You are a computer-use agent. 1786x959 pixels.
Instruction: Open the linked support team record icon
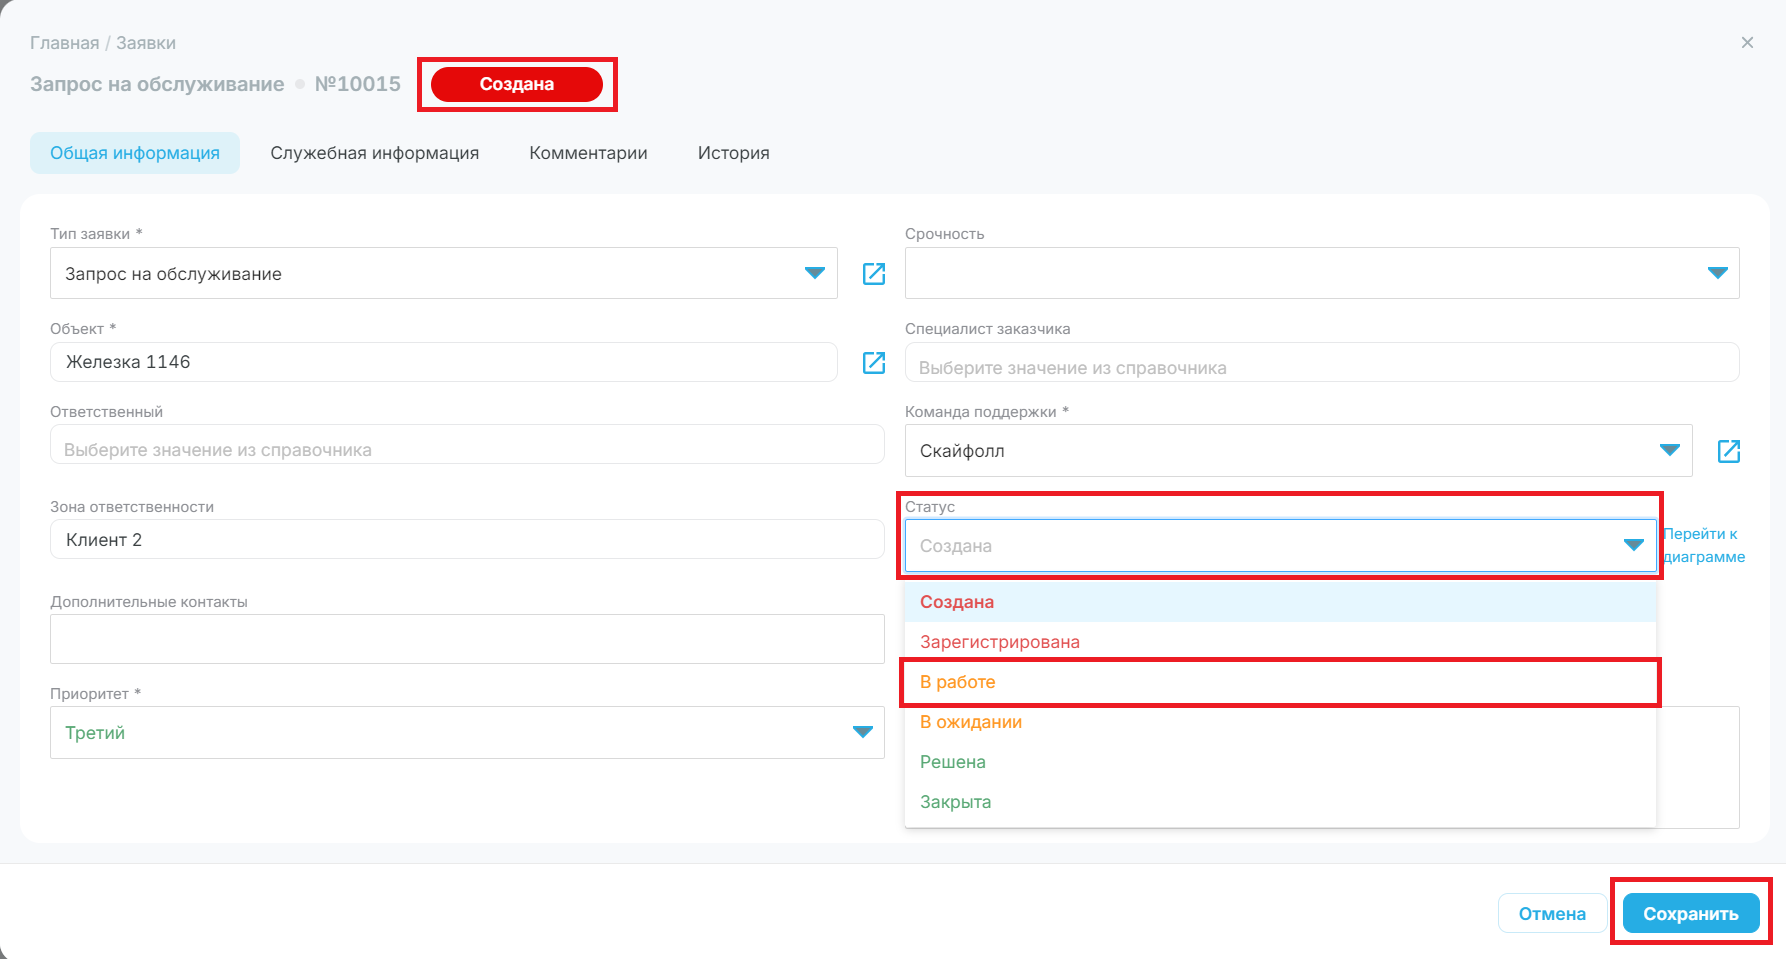(1729, 451)
